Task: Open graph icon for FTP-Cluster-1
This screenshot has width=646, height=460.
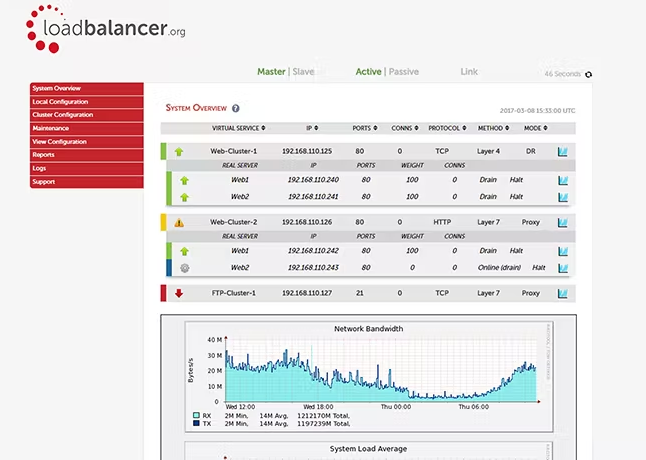Action: pos(563,293)
